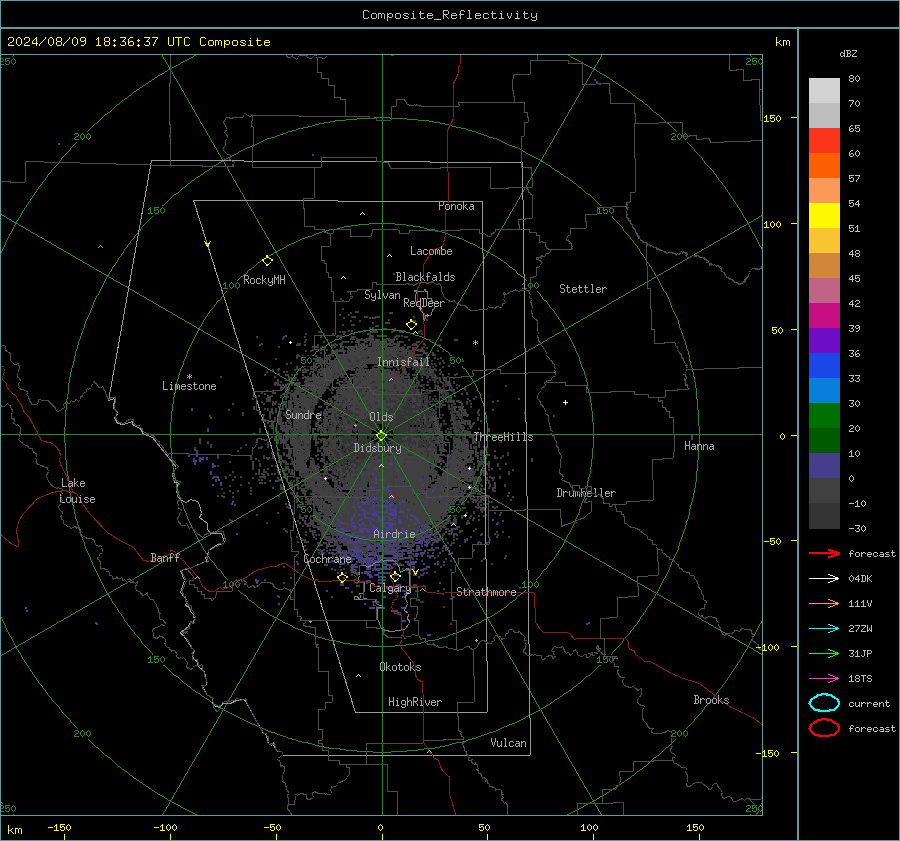Select the cyan 27ZW arrow legend icon

click(x=824, y=629)
